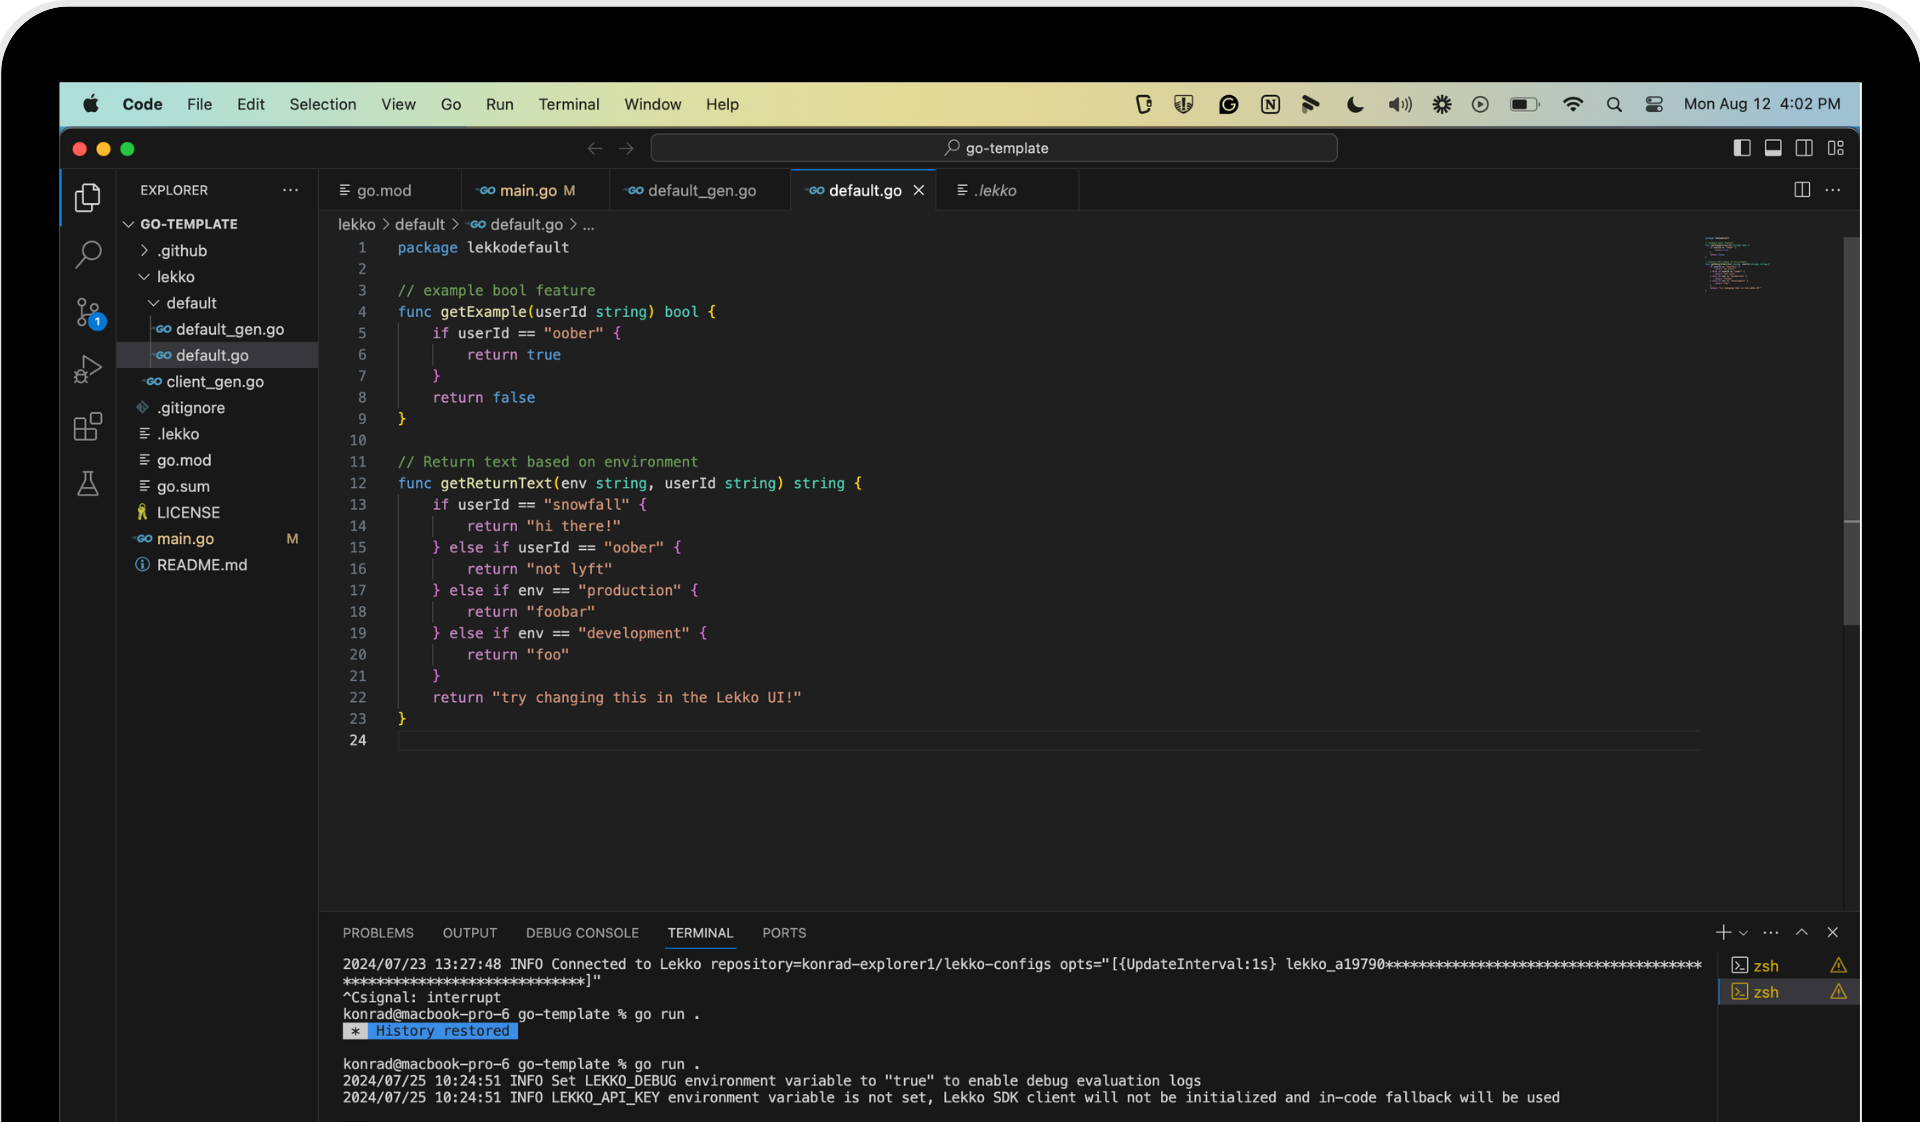Open the PORTS panel tab
This screenshot has width=1920, height=1122.
pyautogui.click(x=784, y=932)
